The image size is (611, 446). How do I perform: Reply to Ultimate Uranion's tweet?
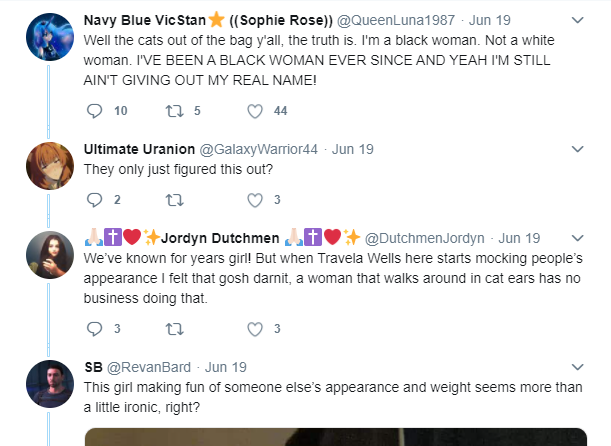click(x=94, y=200)
